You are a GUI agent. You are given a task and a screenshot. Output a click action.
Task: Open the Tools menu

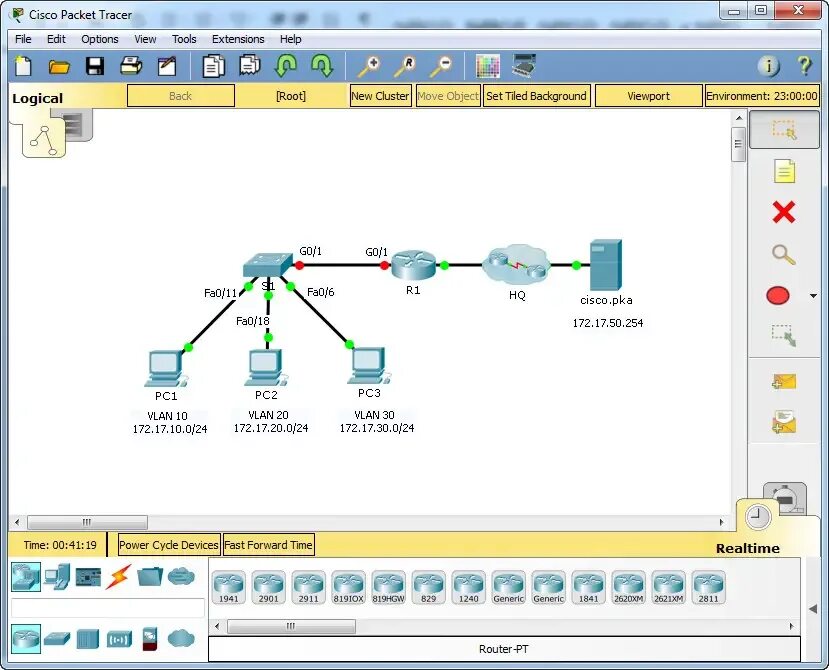[x=184, y=39]
